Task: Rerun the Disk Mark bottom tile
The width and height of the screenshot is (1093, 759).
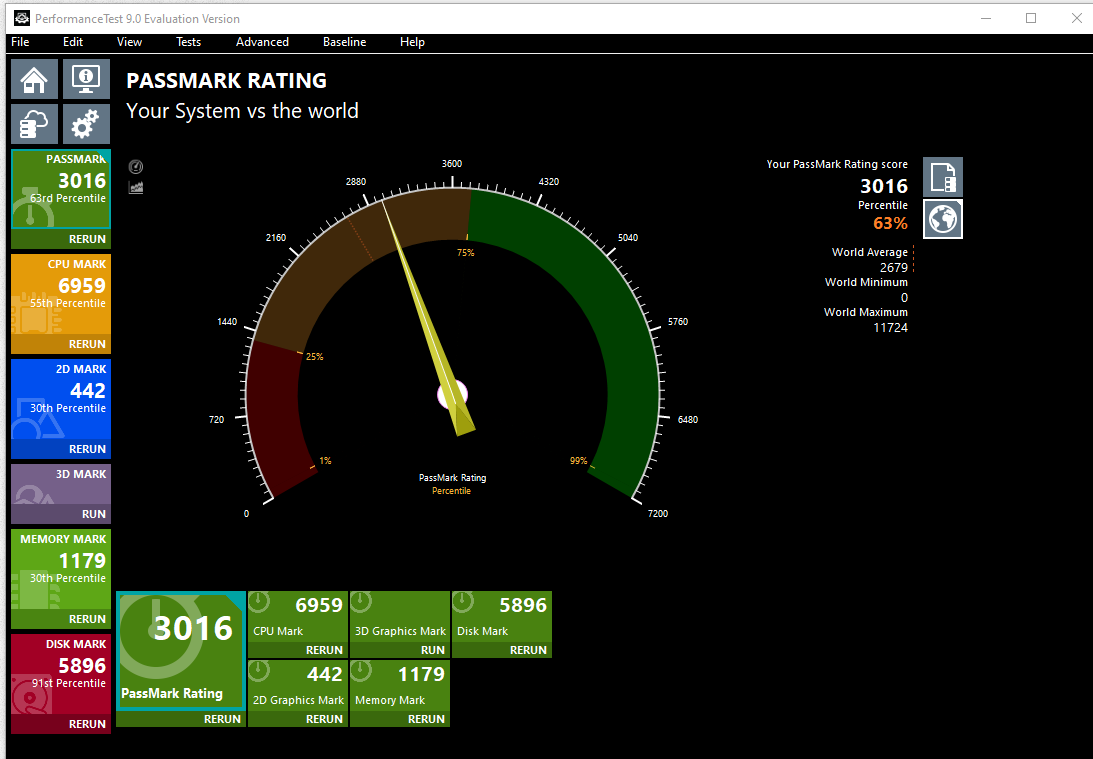Action: click(x=502, y=650)
